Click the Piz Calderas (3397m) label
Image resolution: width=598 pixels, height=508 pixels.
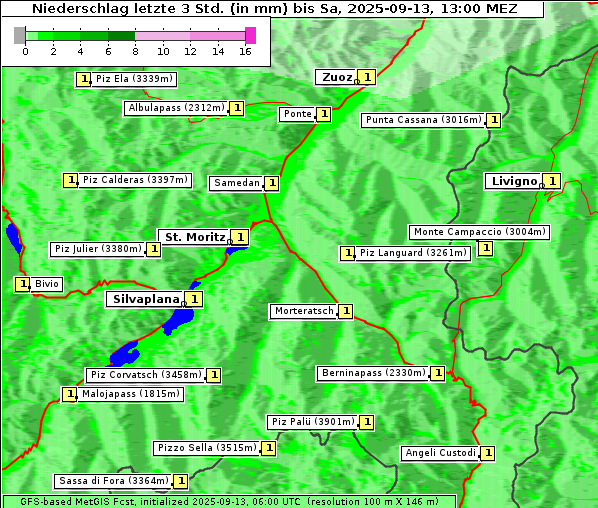point(135,180)
